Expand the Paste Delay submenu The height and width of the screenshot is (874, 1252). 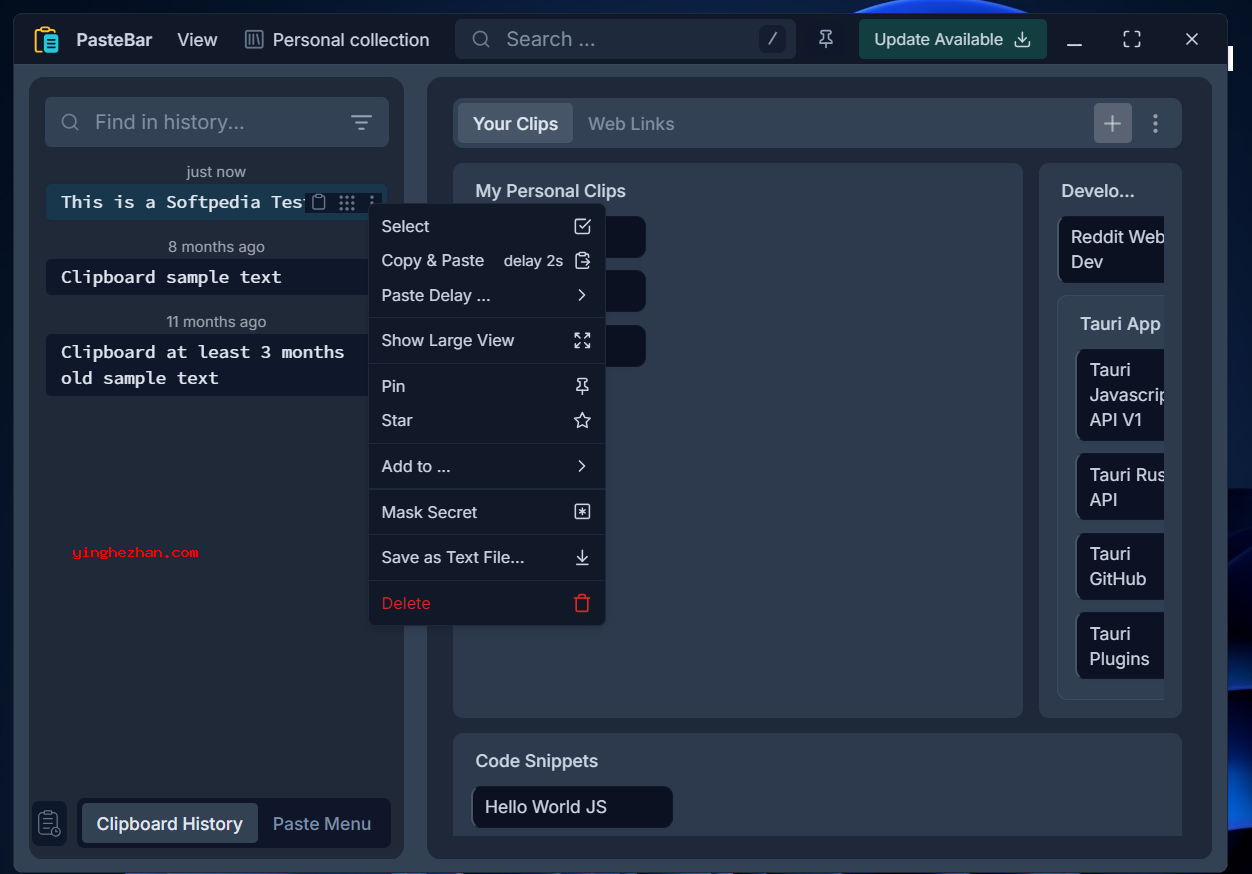point(487,296)
